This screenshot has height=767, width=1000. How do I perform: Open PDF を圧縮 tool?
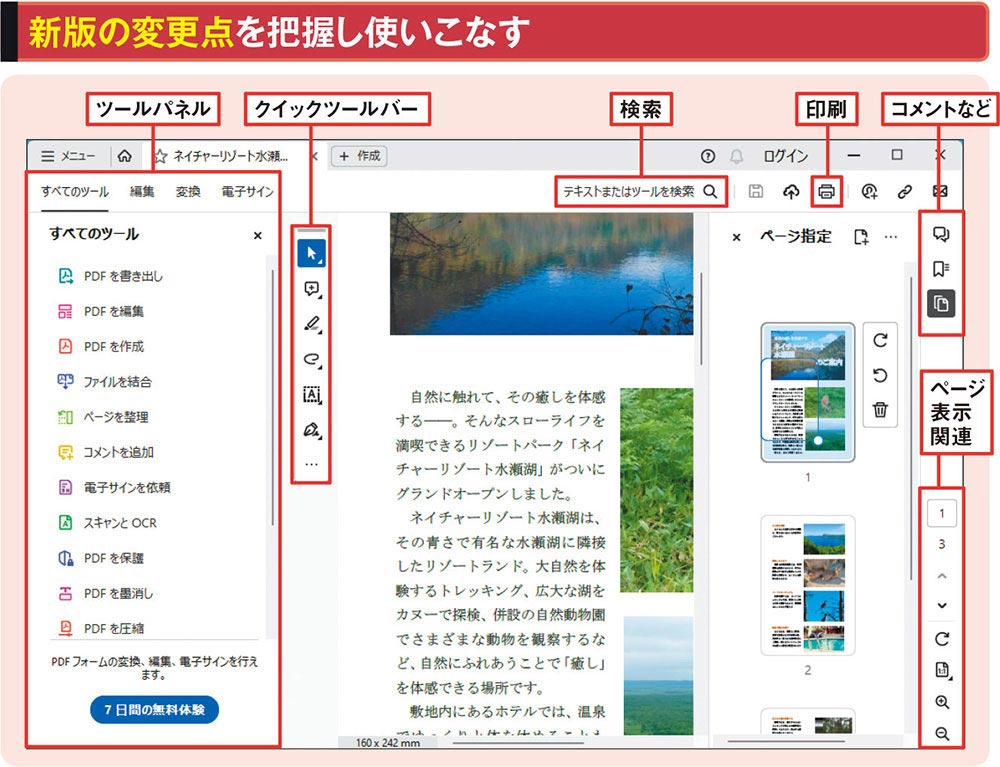pyautogui.click(x=101, y=628)
